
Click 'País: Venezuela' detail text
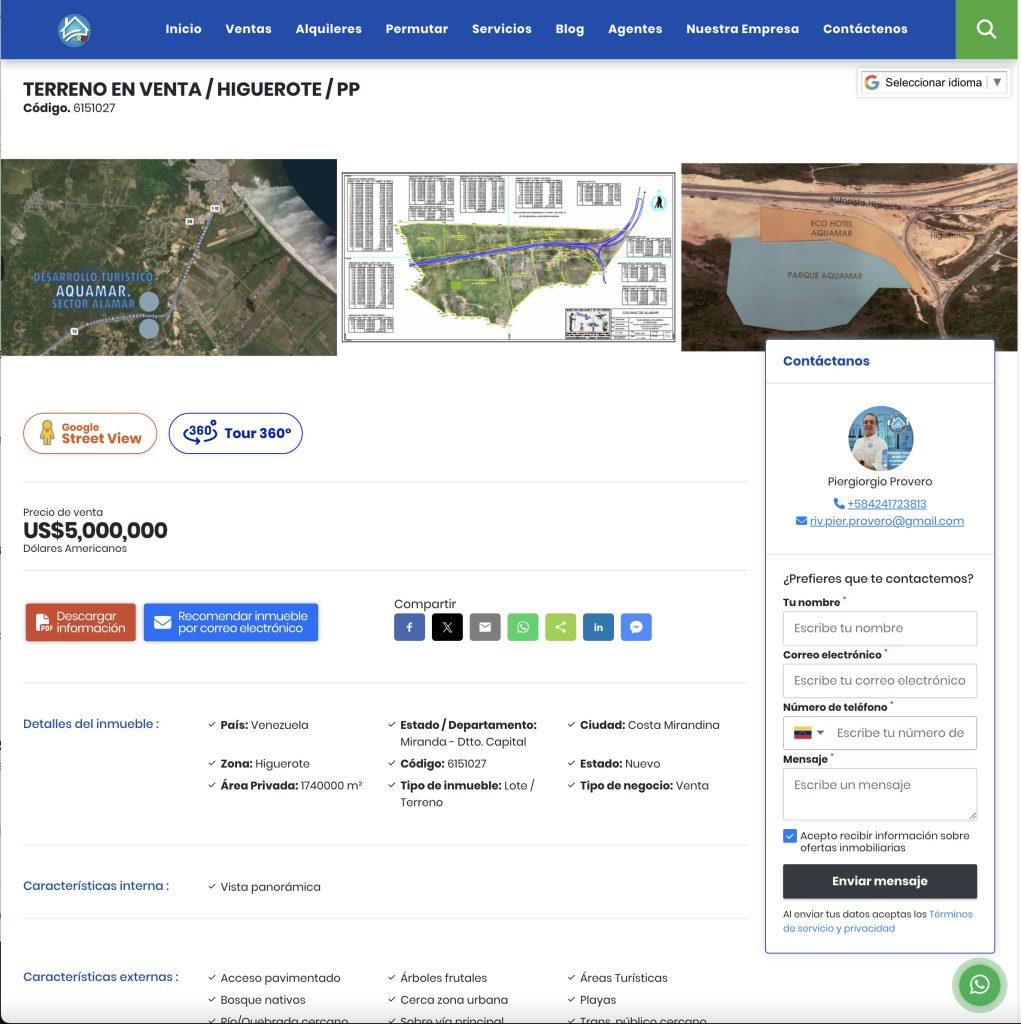(265, 725)
